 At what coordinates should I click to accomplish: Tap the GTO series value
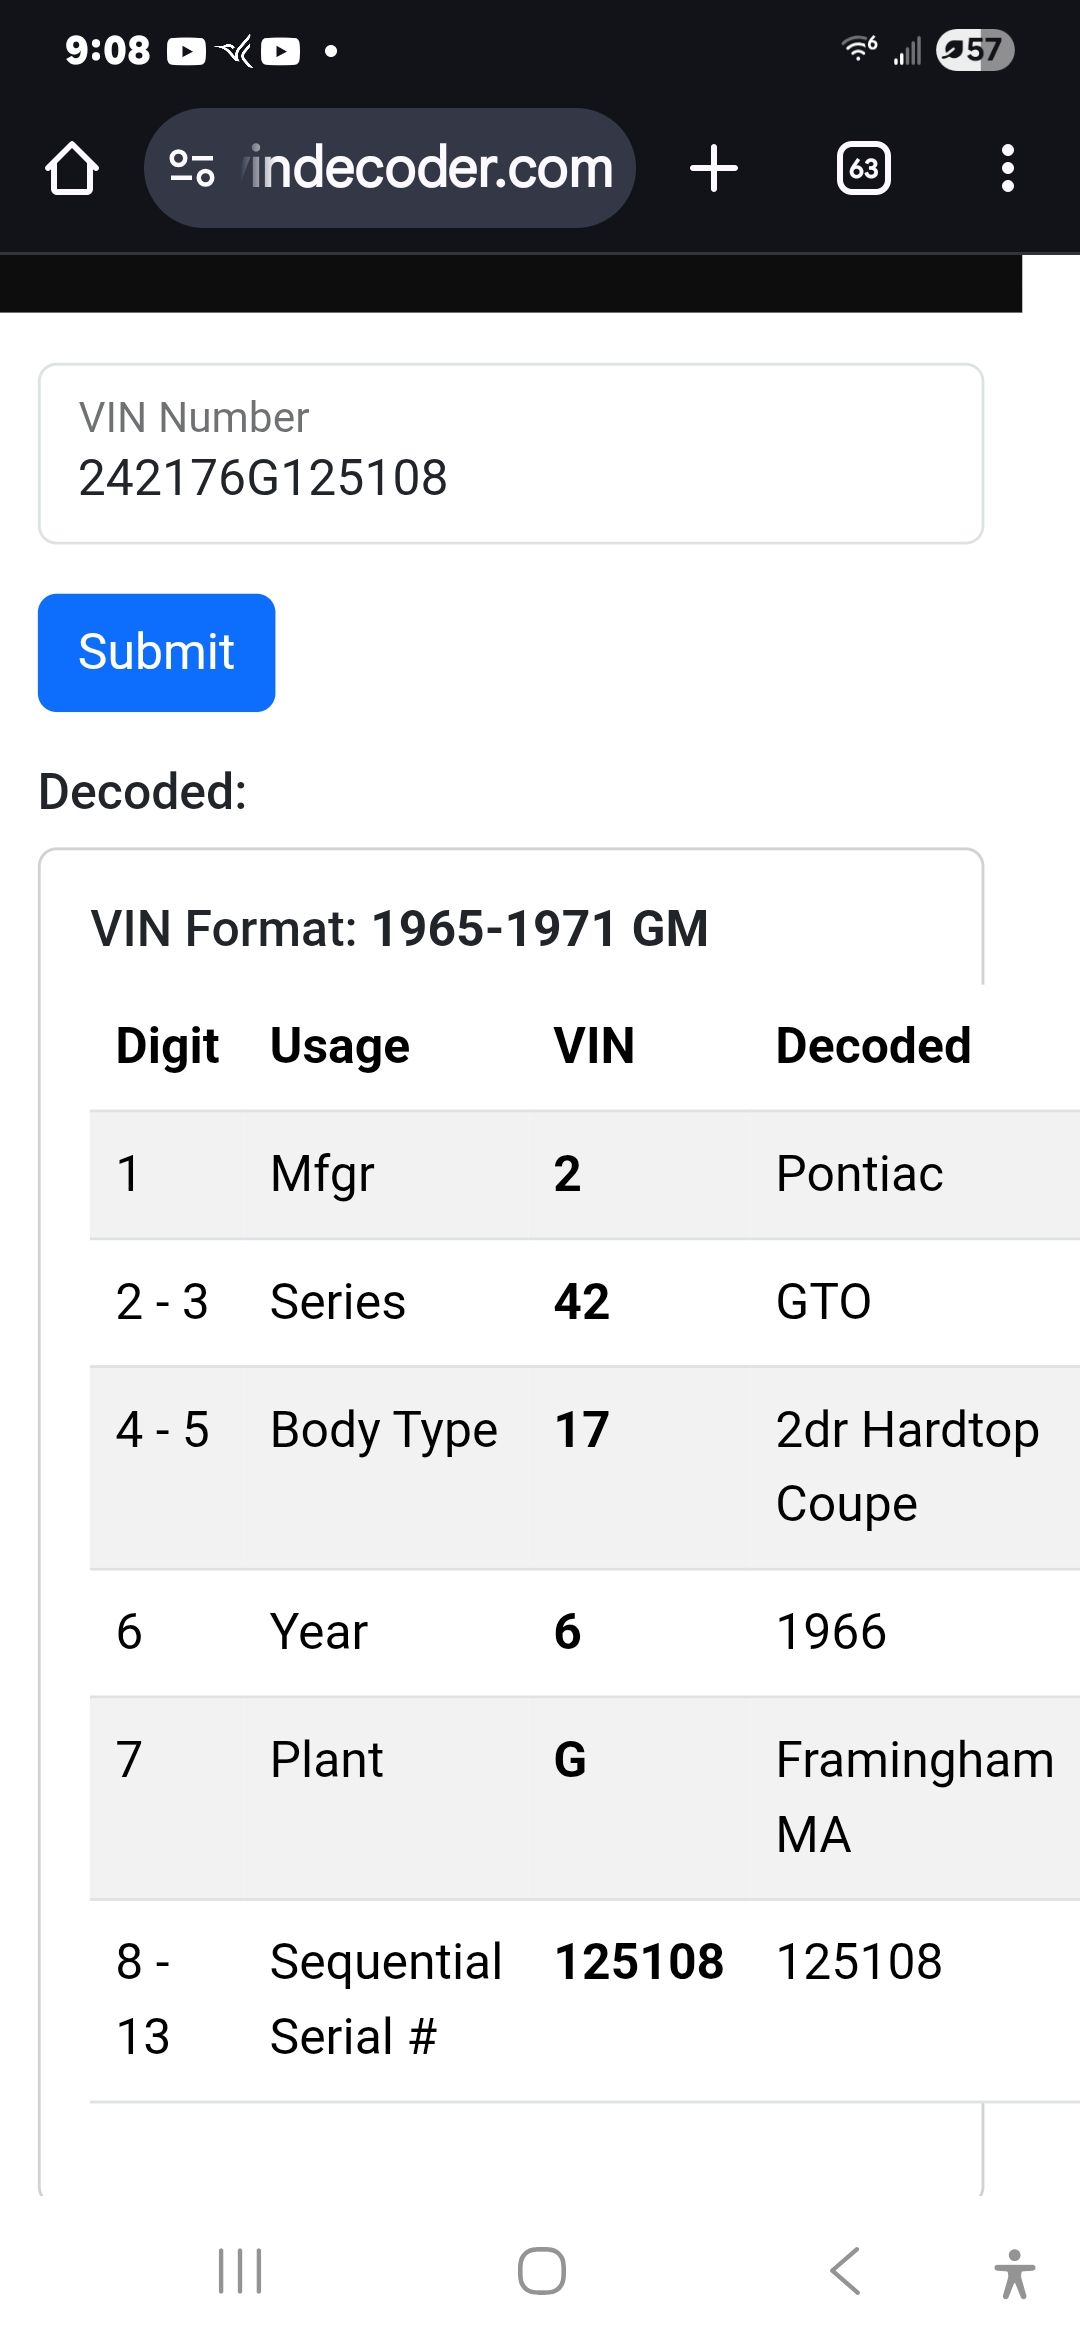click(x=824, y=1302)
